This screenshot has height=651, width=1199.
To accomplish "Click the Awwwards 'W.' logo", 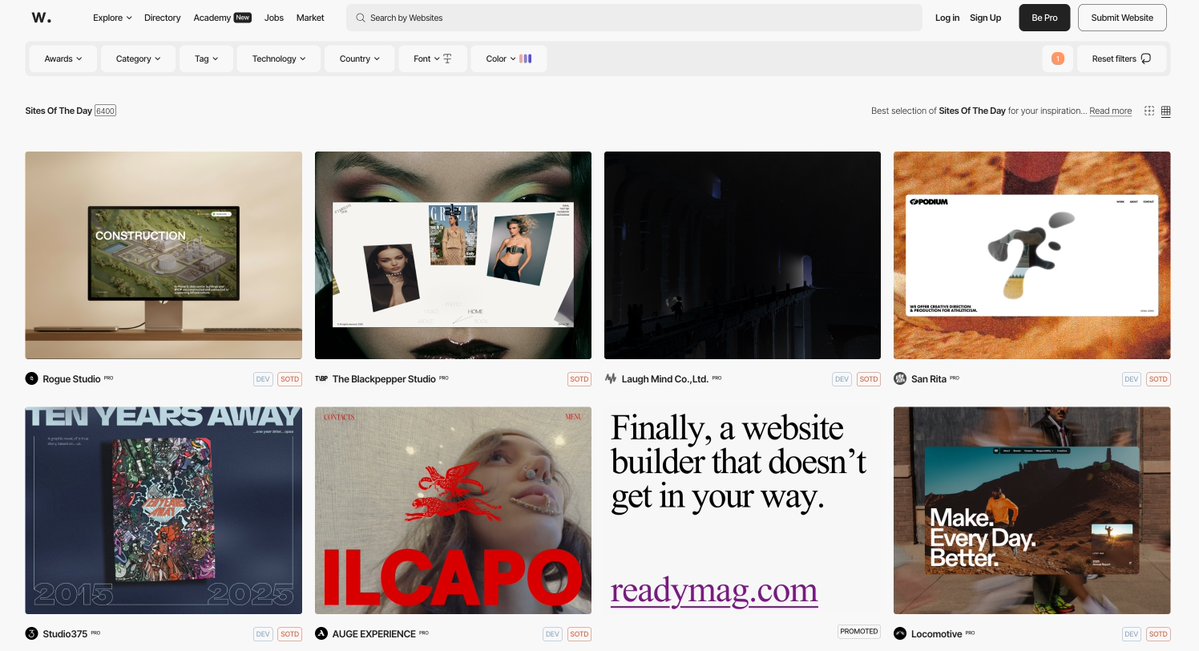I will 41,17.
